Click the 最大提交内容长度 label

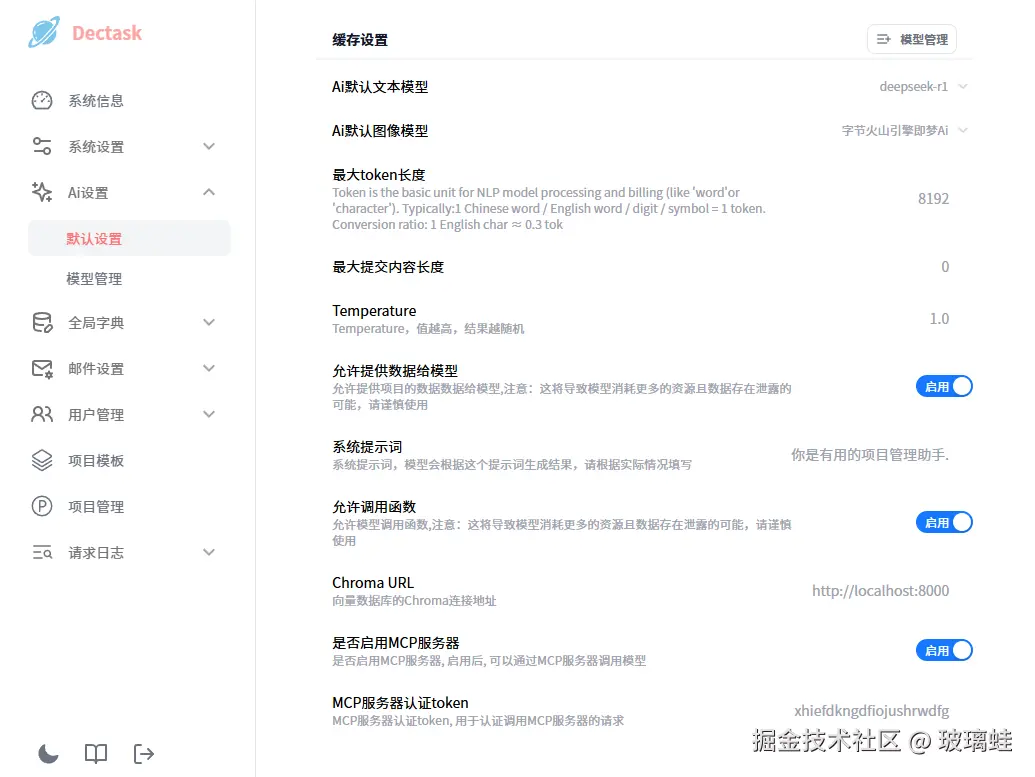point(388,267)
